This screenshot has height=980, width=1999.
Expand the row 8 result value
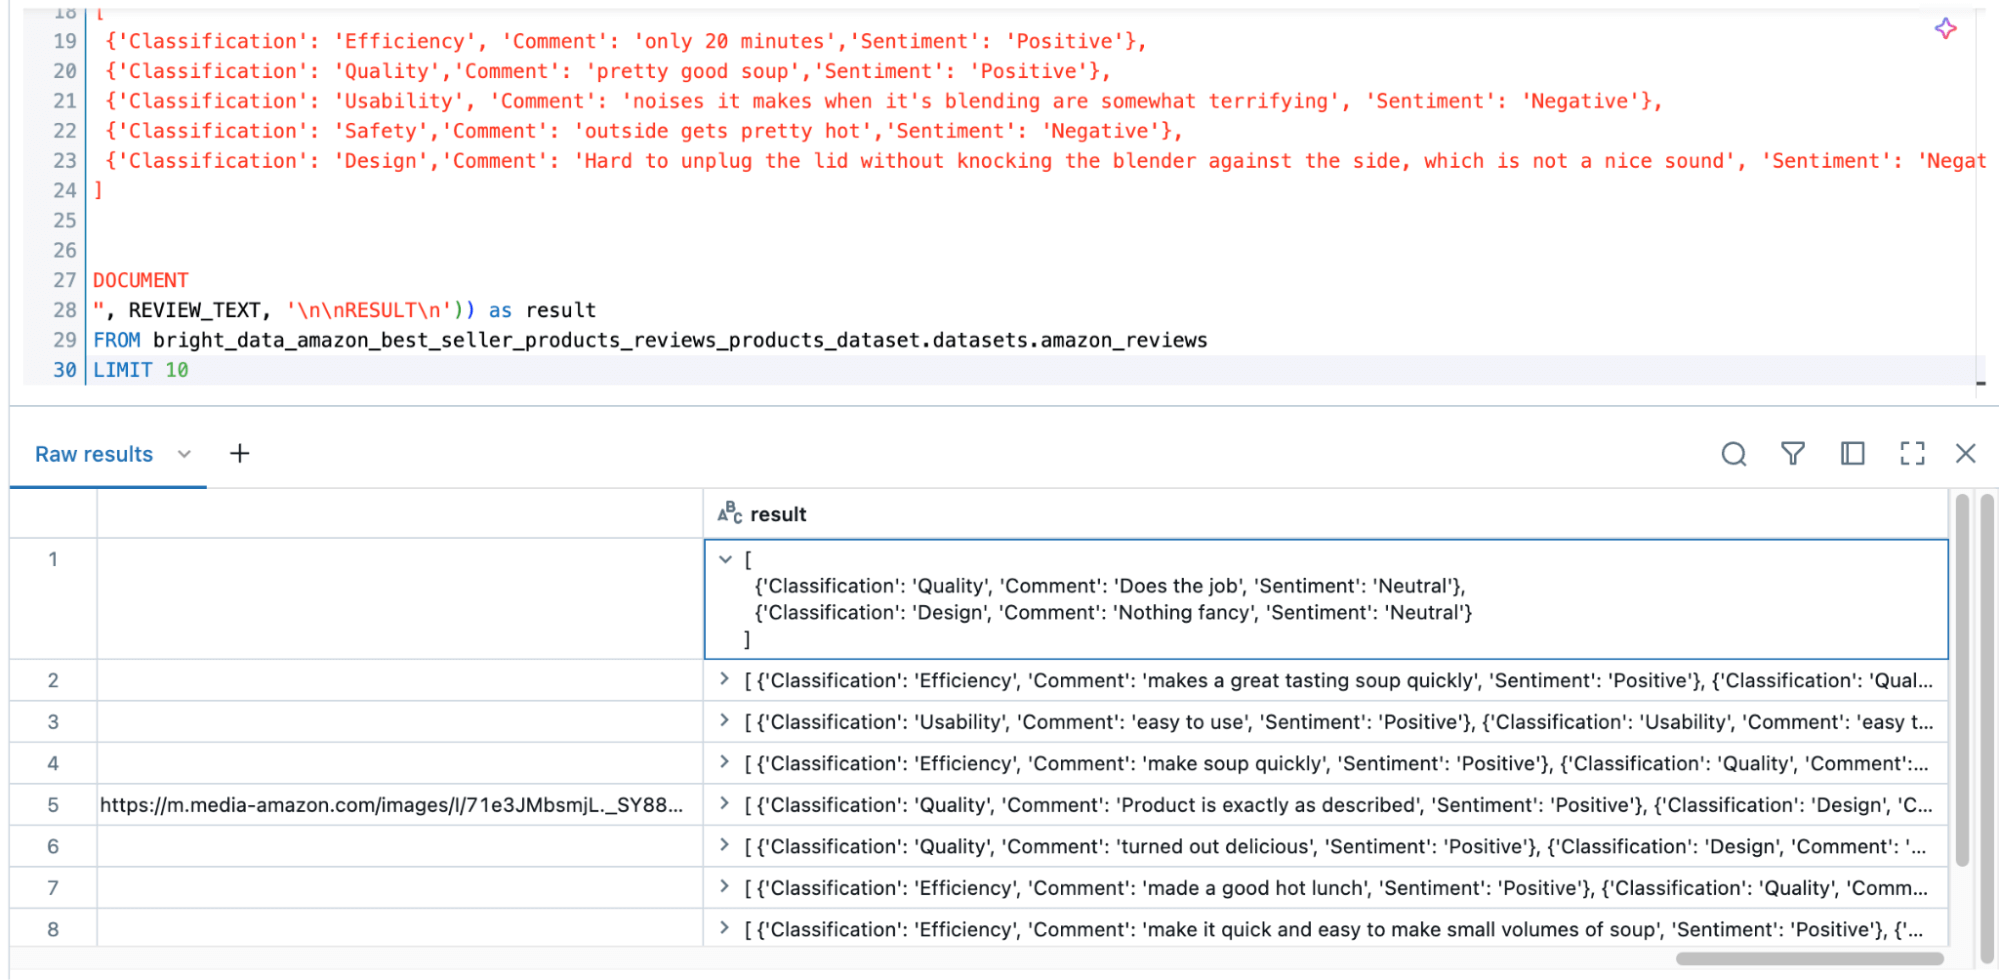click(725, 928)
